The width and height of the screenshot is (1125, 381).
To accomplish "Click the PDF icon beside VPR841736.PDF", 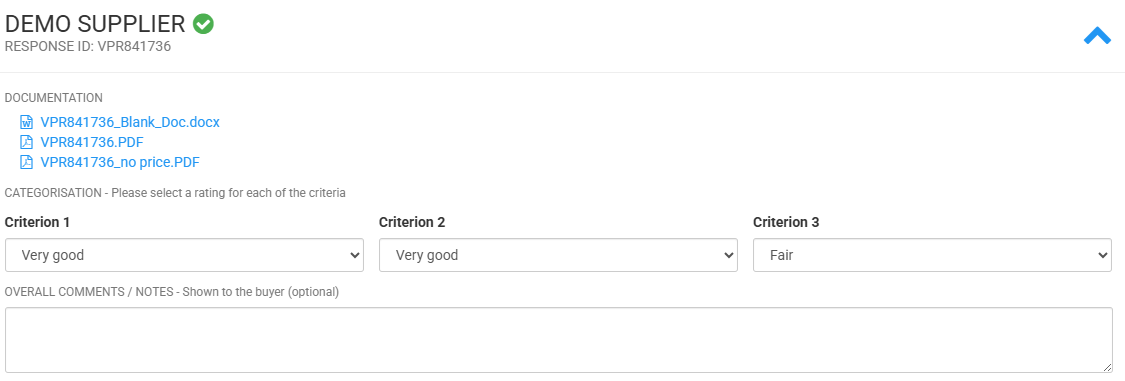I will [x=27, y=142].
